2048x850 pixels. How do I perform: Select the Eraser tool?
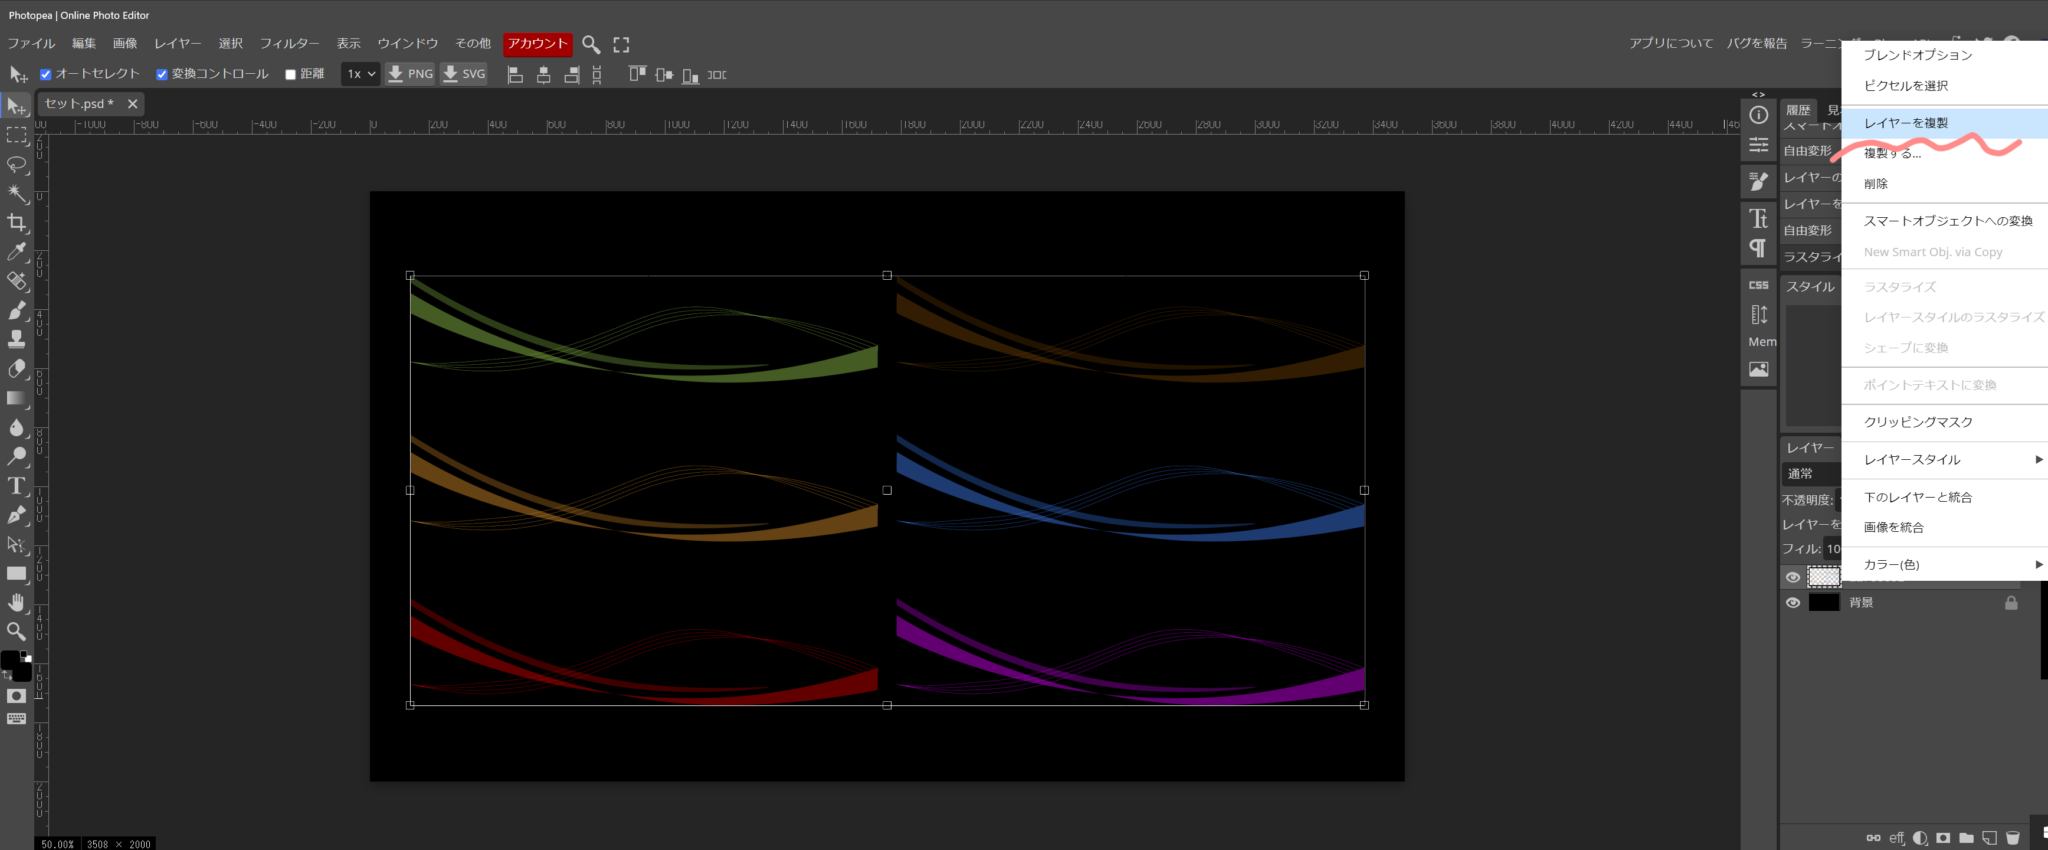(17, 369)
